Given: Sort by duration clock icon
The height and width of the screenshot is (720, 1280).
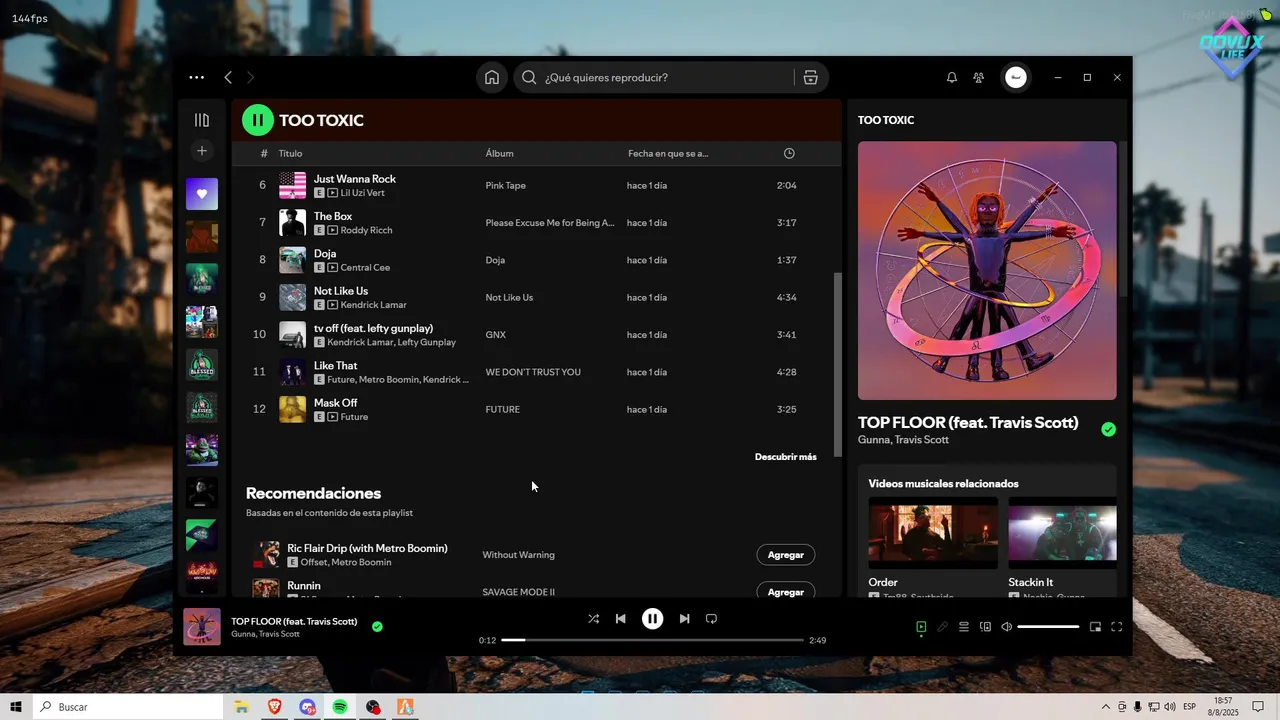Looking at the screenshot, I should click(x=789, y=153).
